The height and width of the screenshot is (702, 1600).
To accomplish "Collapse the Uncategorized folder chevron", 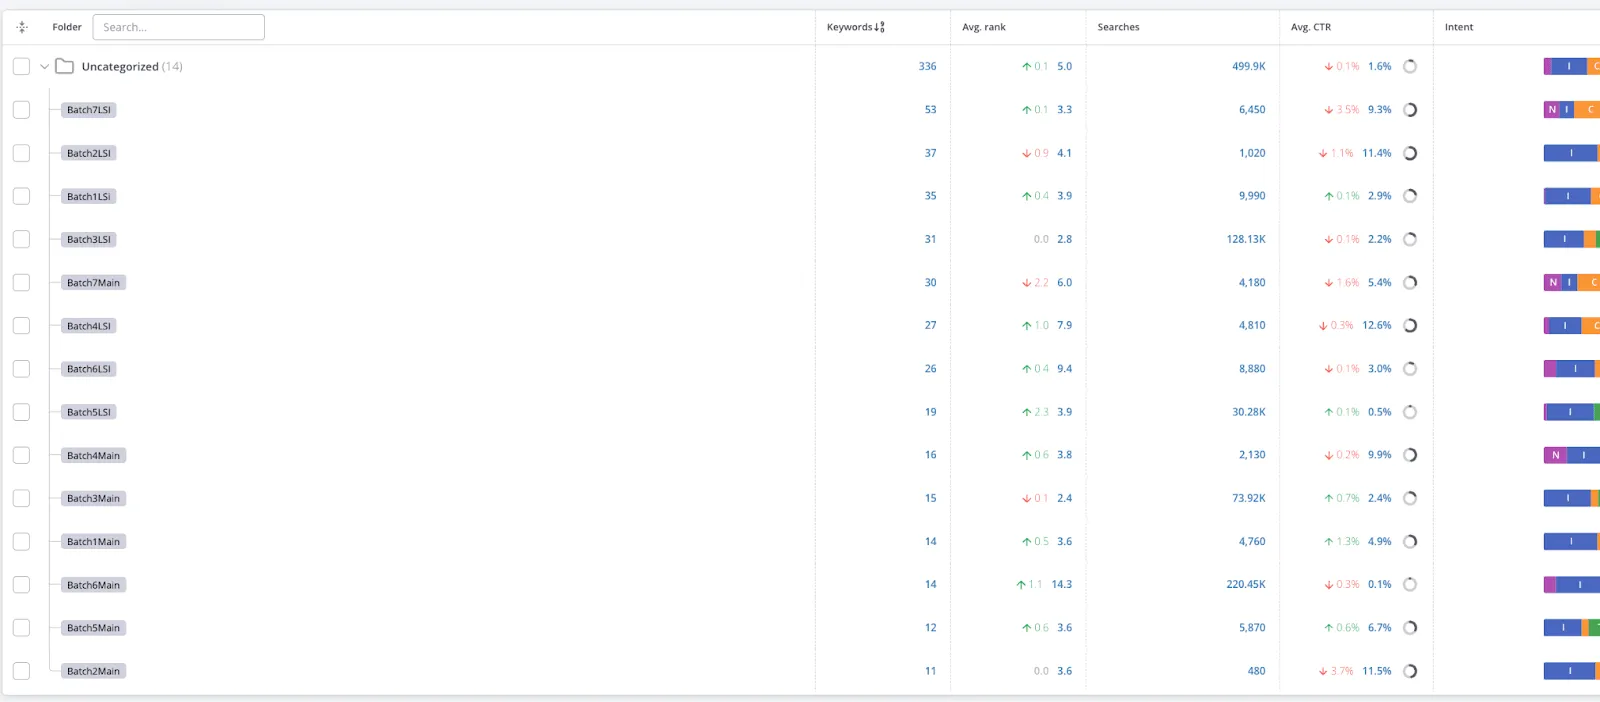I will tap(44, 67).
